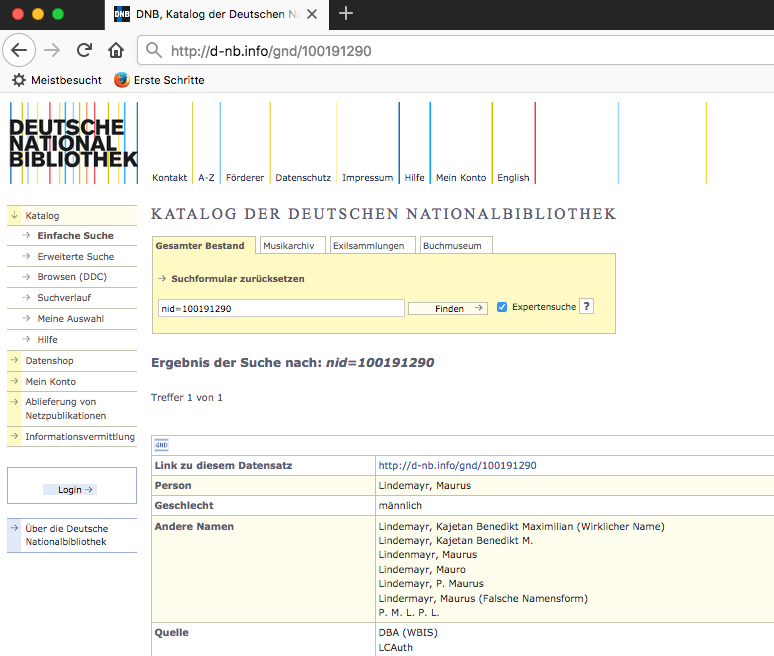Open Erweiterte Suche in the sidebar
This screenshot has width=774, height=656.
[76, 257]
